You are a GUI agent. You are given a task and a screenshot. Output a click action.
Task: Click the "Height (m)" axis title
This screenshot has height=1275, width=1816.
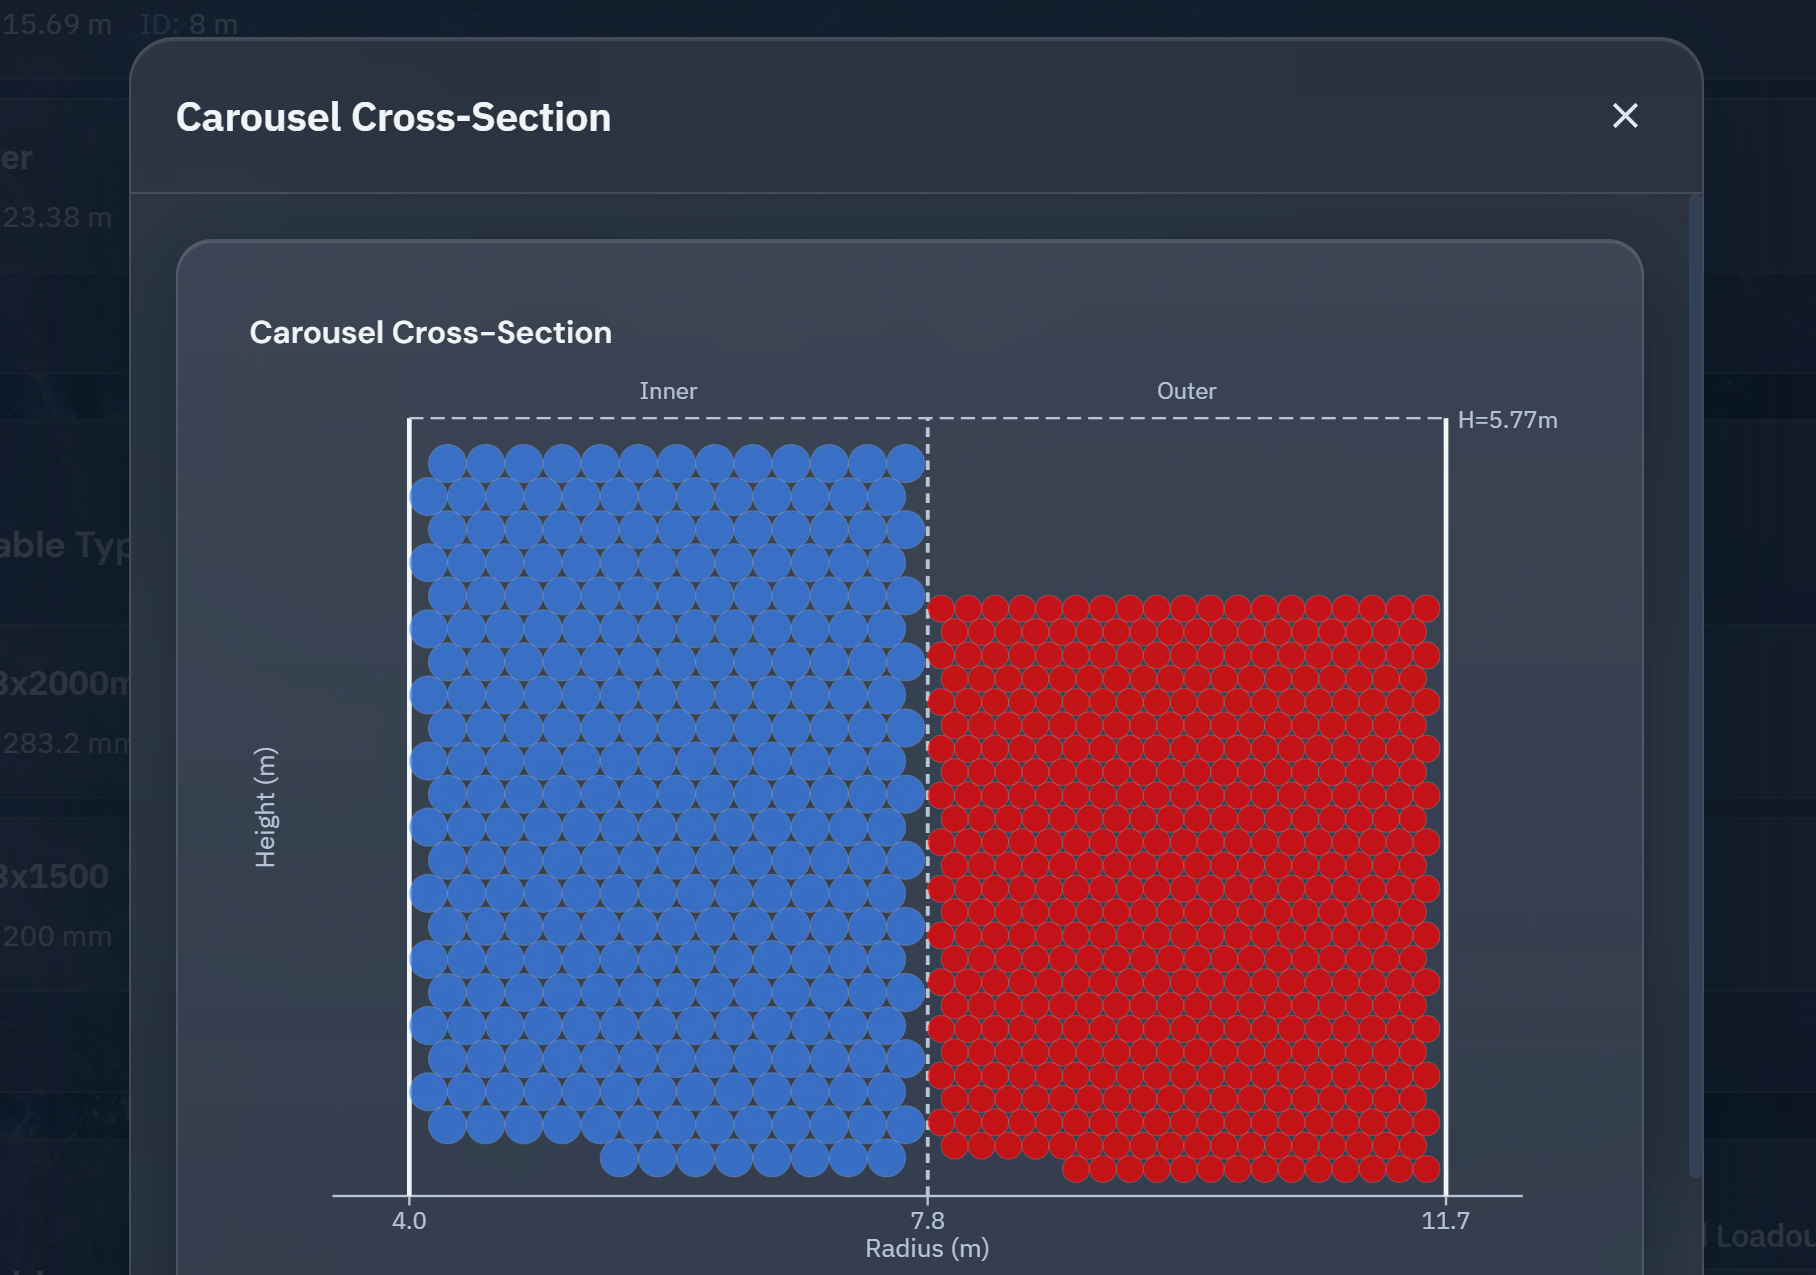pos(265,807)
